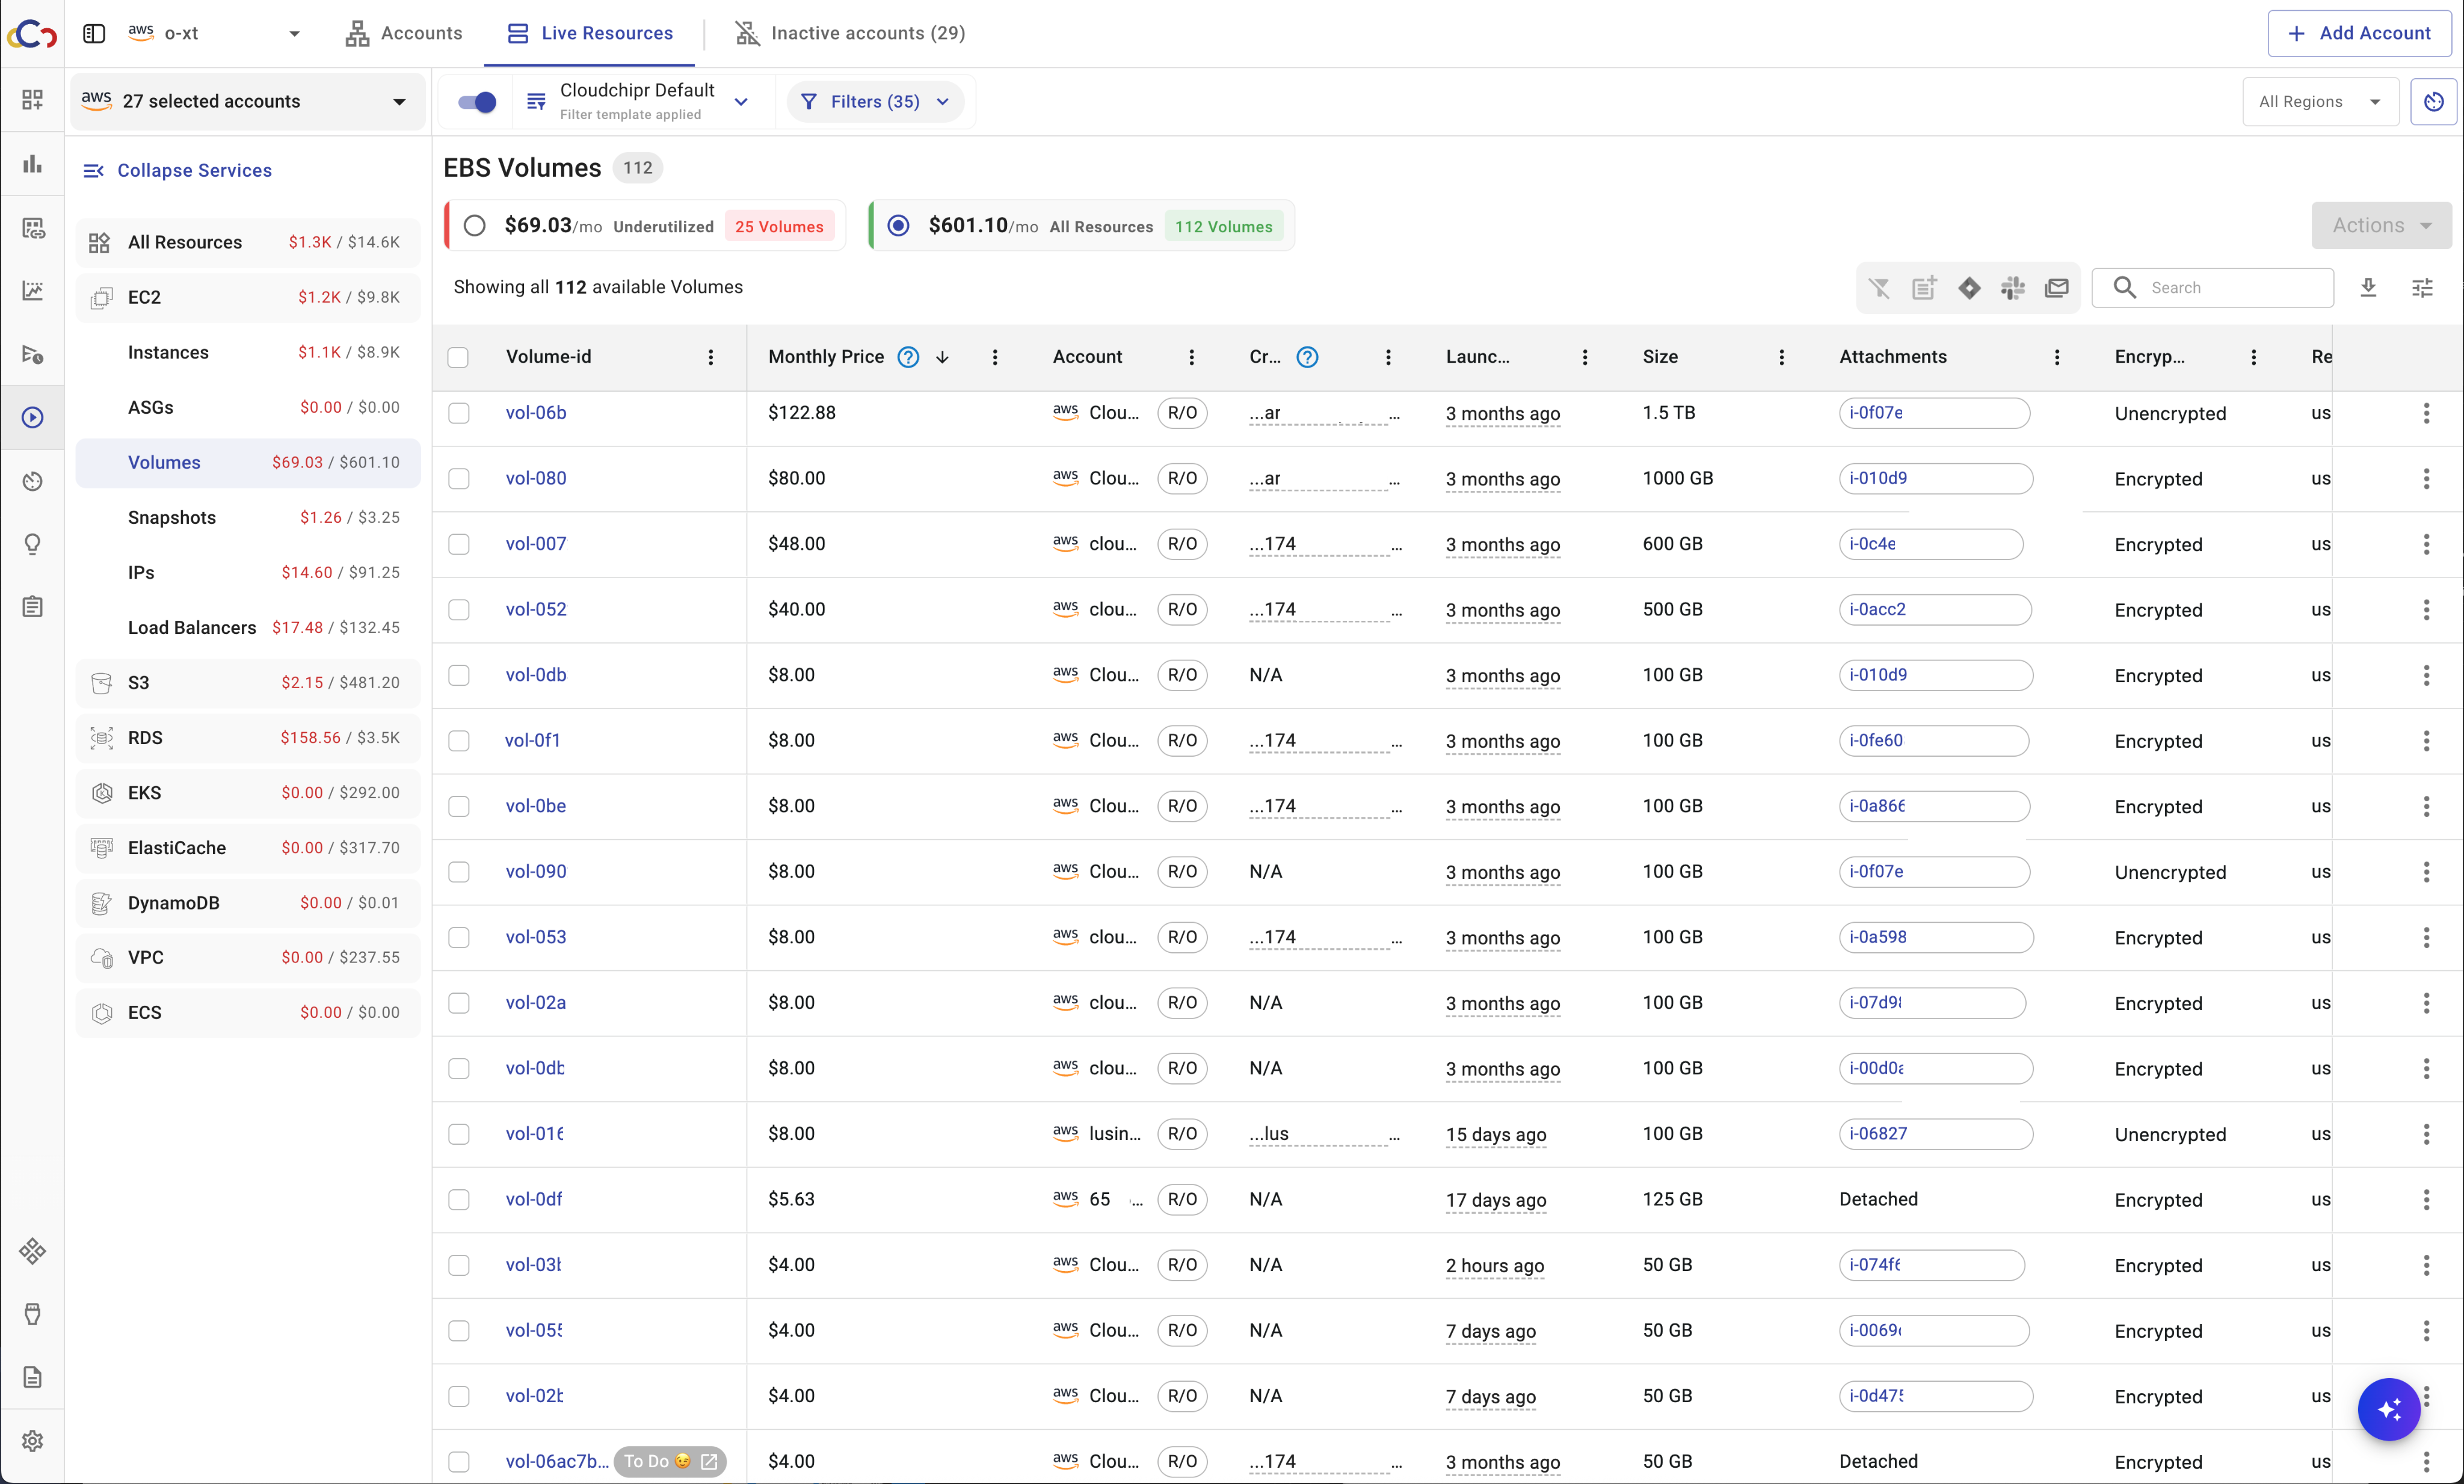Viewport: 2464px width, 1484px height.
Task: Open the settings gear in left sidebar
Action: tap(32, 1440)
